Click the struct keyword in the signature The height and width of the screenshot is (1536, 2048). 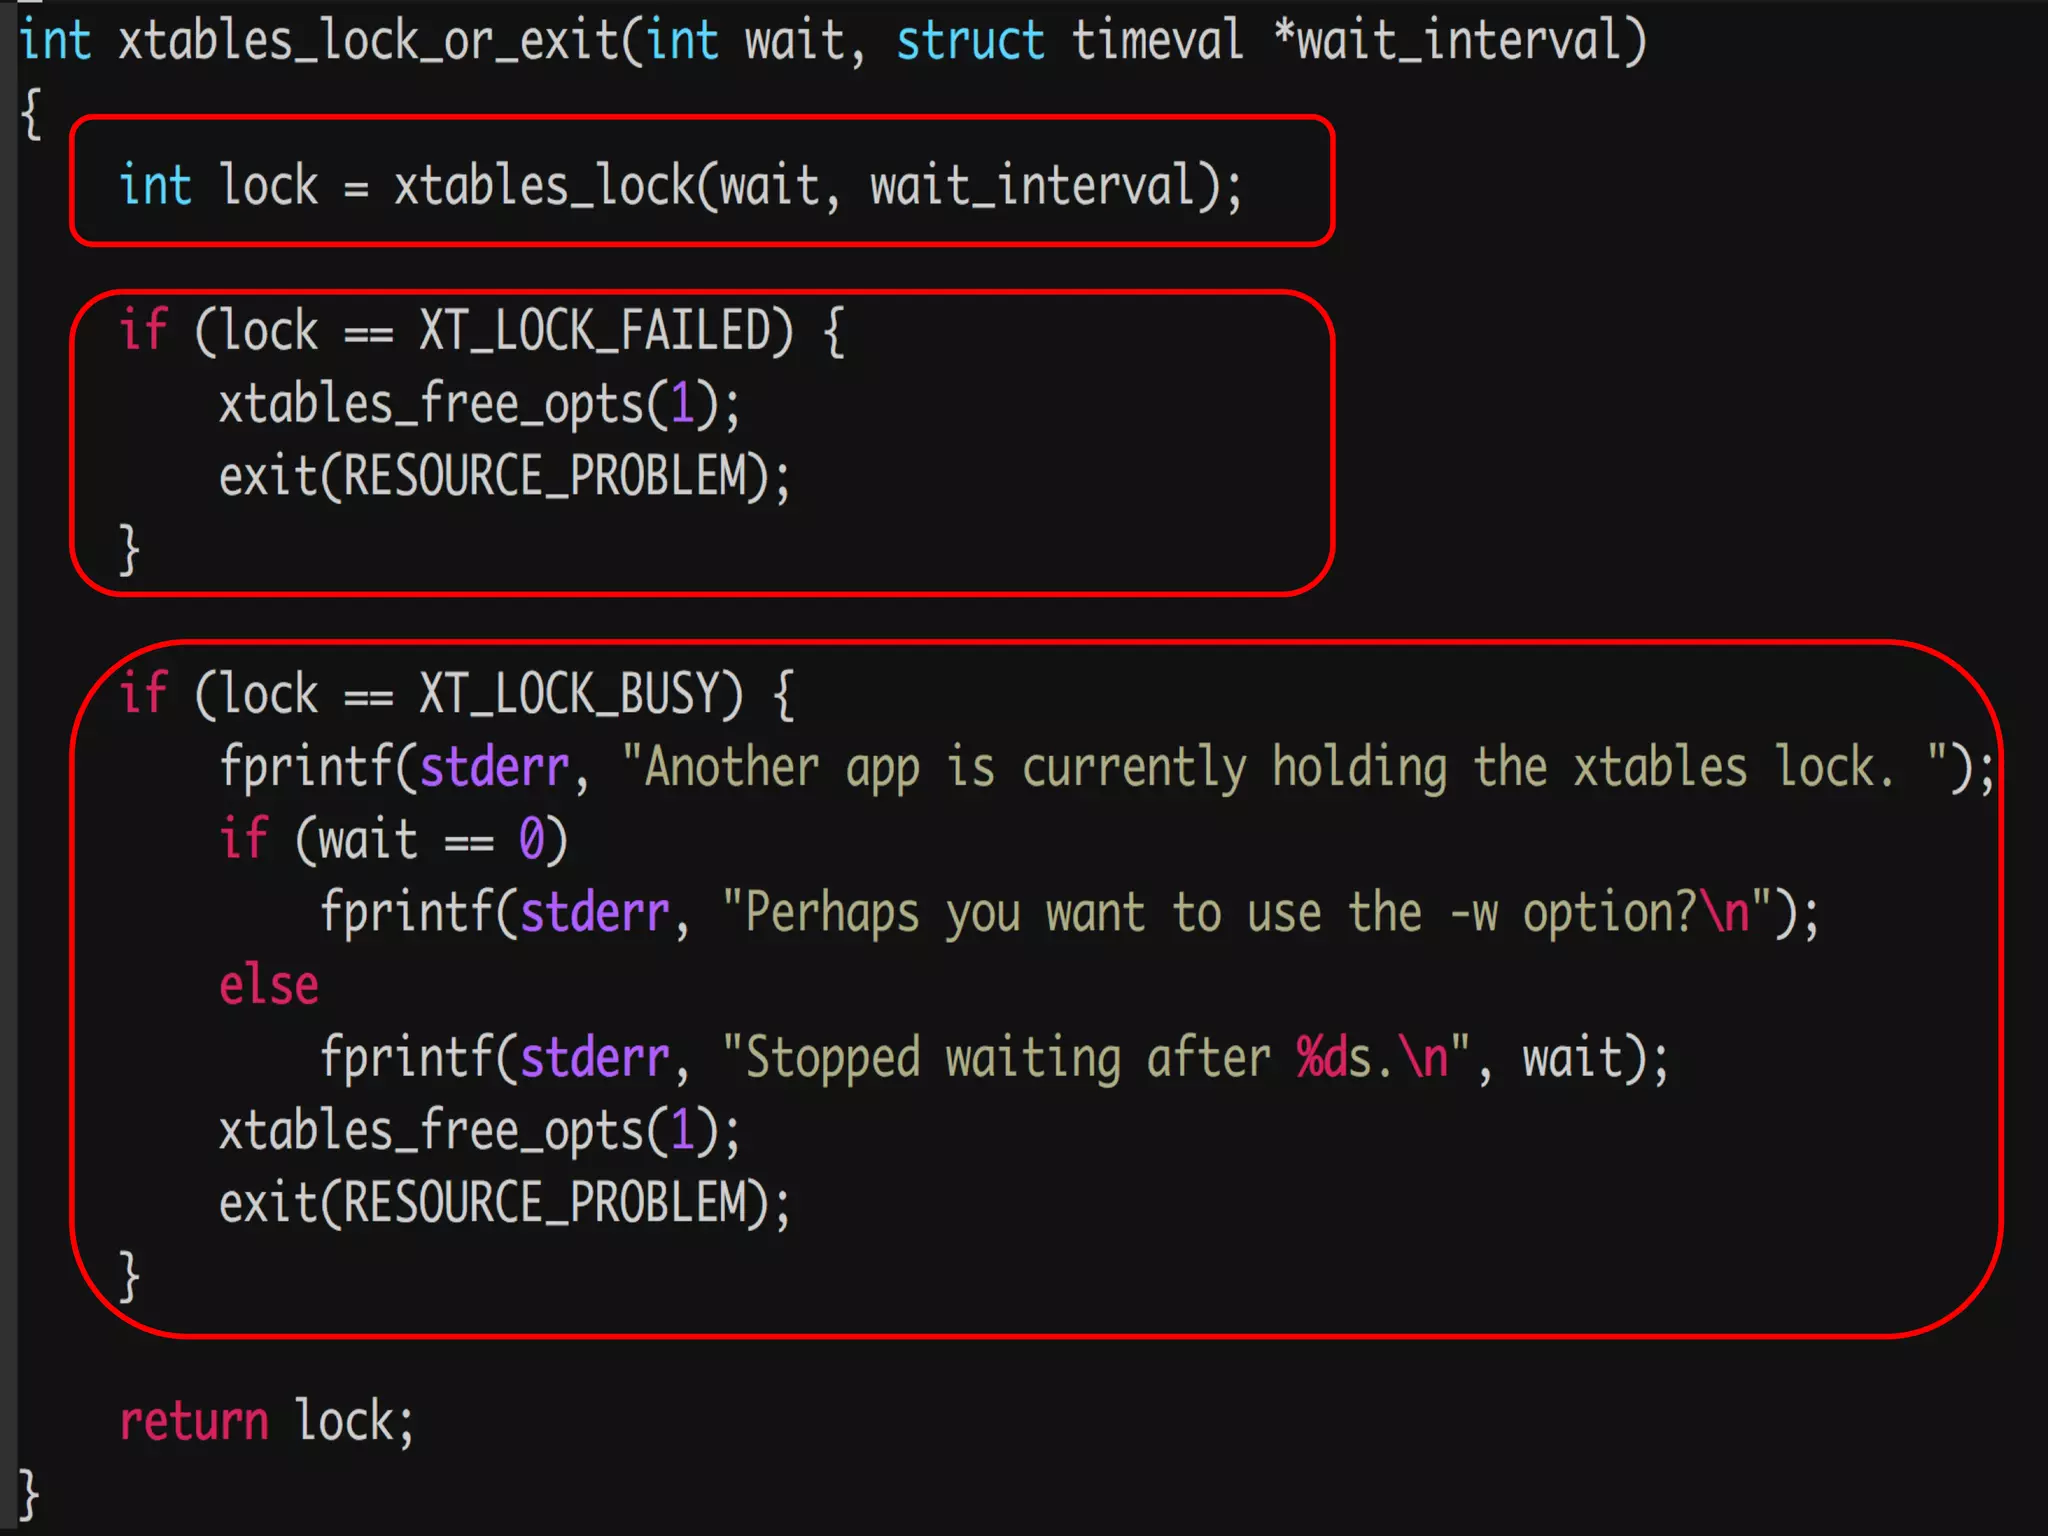coord(969,42)
